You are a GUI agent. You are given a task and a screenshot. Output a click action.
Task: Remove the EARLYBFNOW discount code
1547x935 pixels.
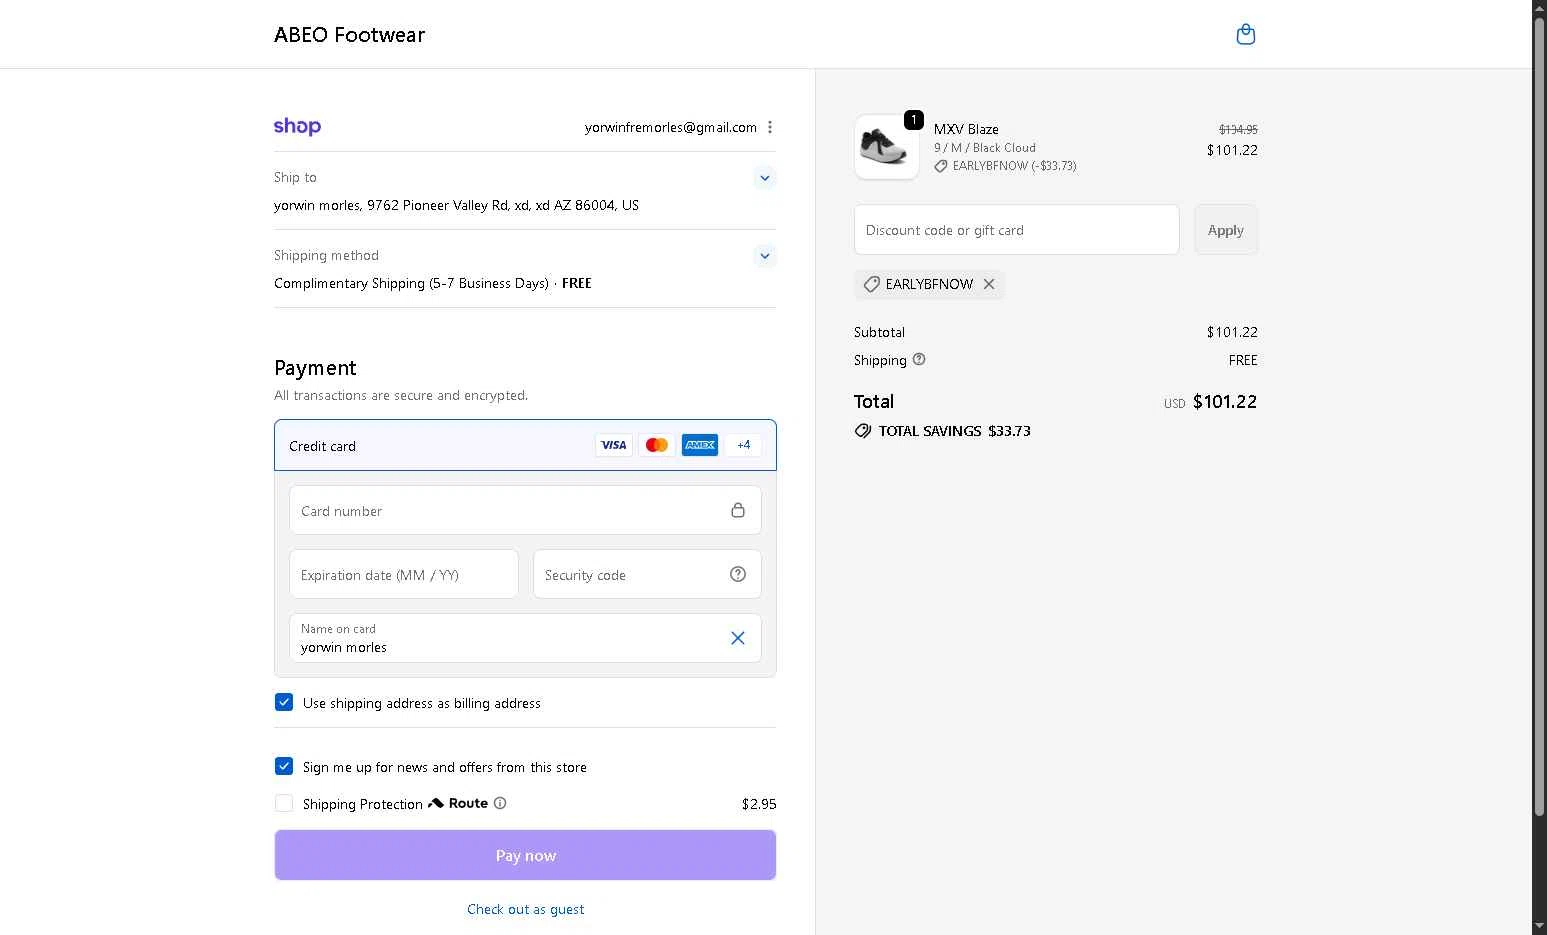(x=989, y=284)
